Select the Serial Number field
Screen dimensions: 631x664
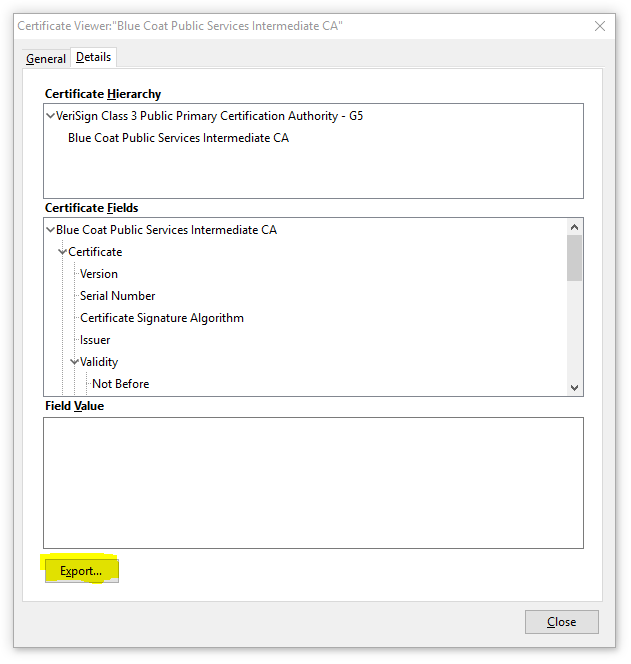point(118,296)
